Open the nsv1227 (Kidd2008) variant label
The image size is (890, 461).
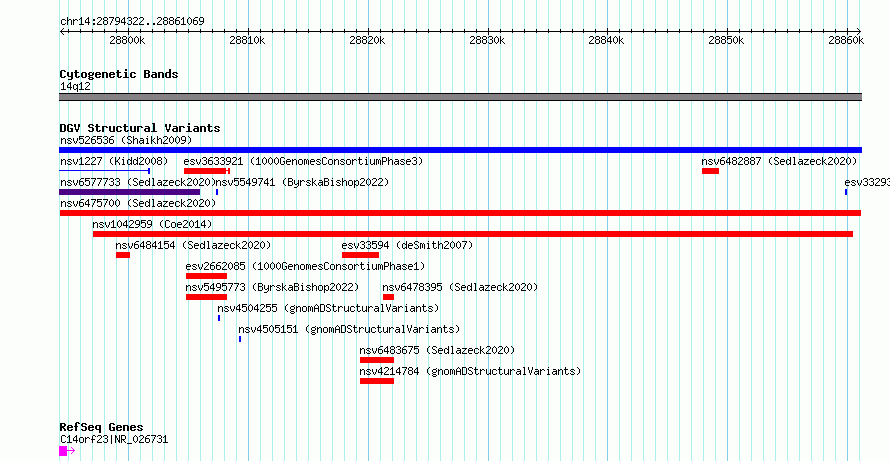tap(114, 161)
